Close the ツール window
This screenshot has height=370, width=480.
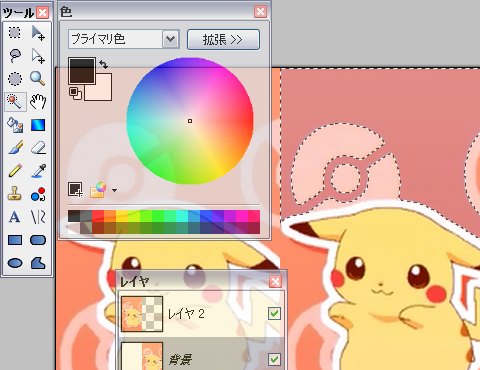click(43, 13)
